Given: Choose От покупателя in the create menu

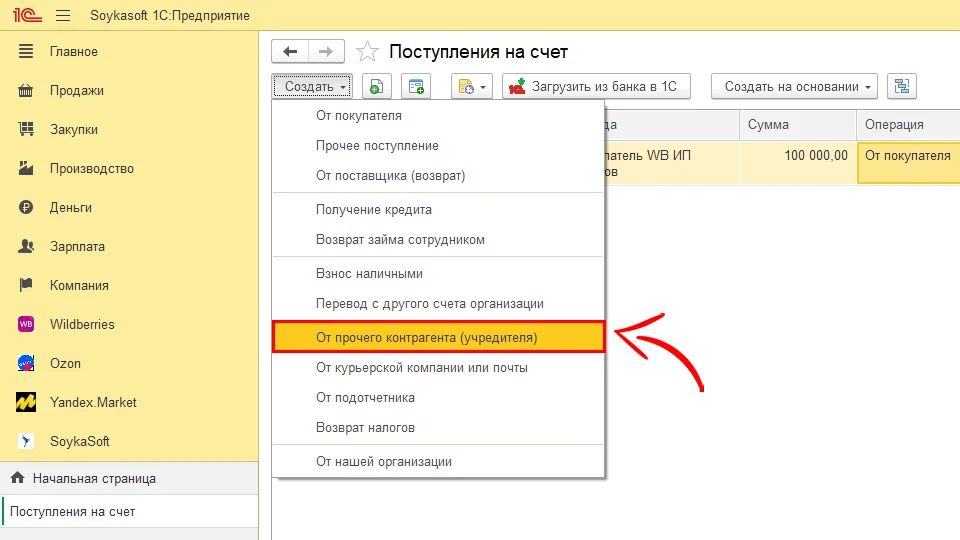Looking at the screenshot, I should (359, 116).
